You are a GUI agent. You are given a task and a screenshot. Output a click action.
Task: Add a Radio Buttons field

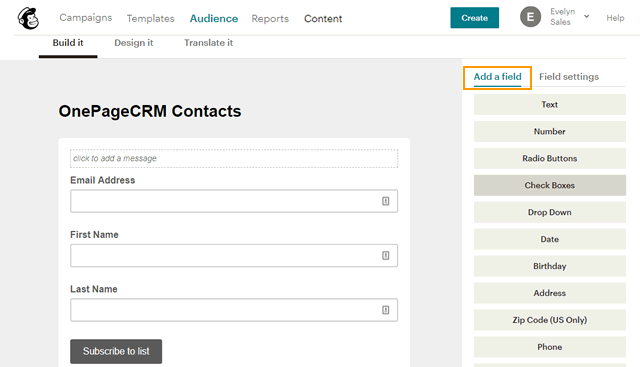tap(550, 158)
